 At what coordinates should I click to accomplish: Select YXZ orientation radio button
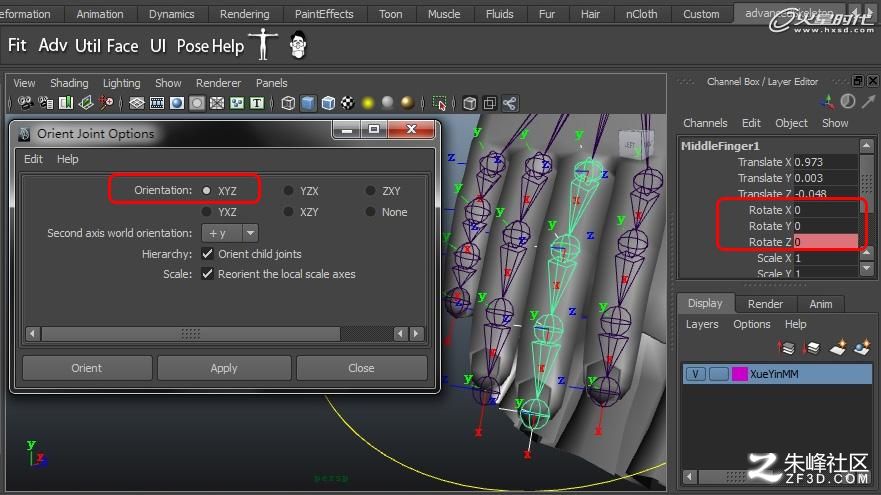(207, 212)
